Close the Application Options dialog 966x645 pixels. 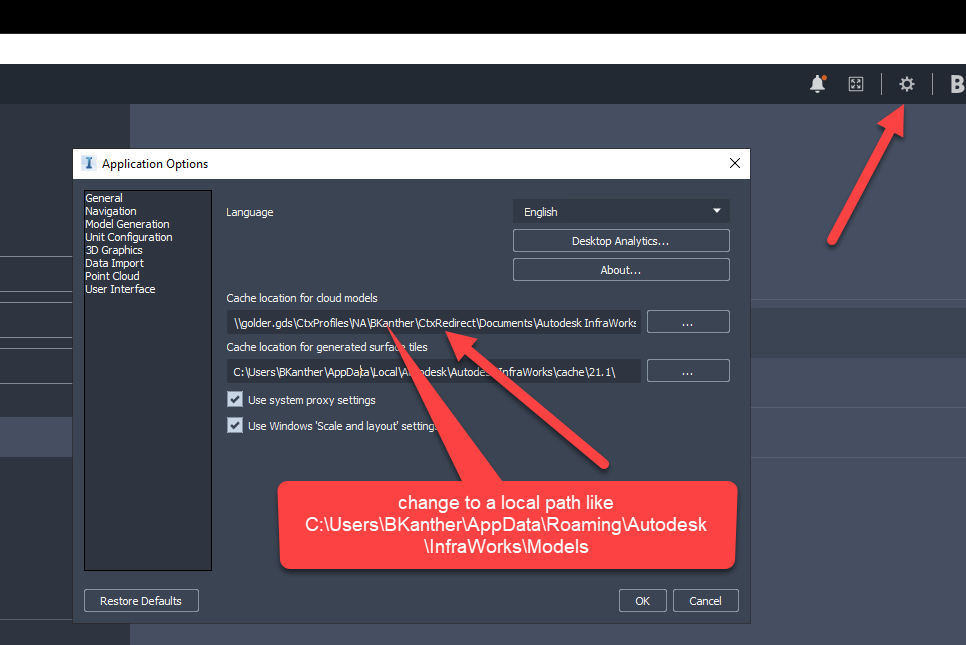(x=734, y=163)
